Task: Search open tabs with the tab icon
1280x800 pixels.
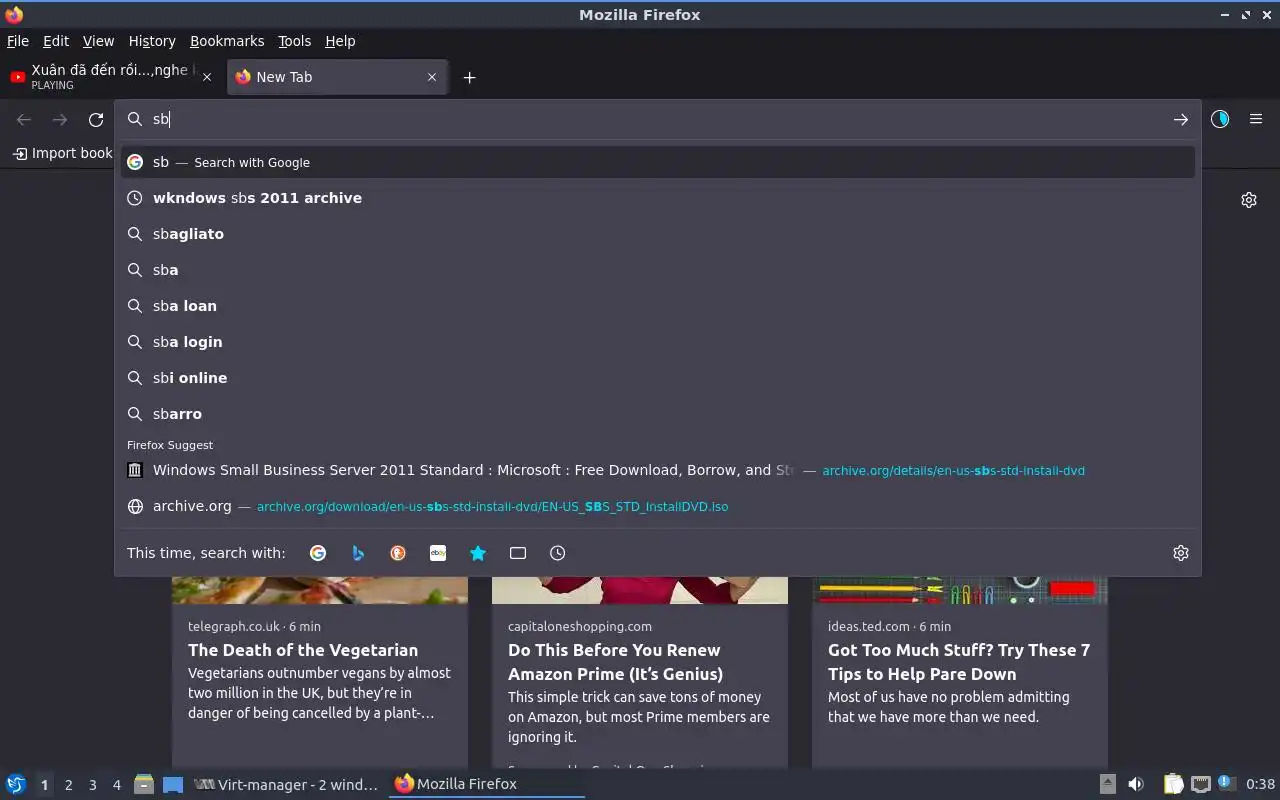Action: (518, 553)
